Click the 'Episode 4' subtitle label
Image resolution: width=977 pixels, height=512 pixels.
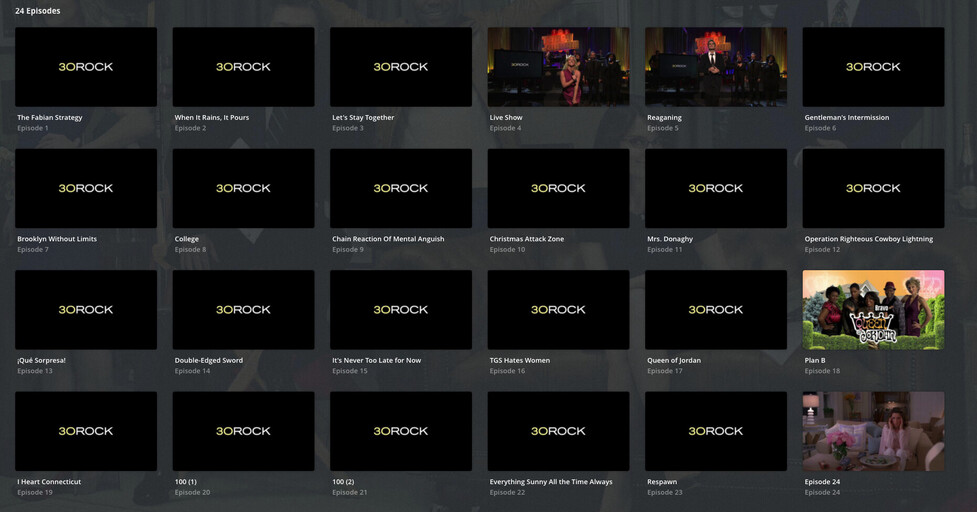pos(505,128)
